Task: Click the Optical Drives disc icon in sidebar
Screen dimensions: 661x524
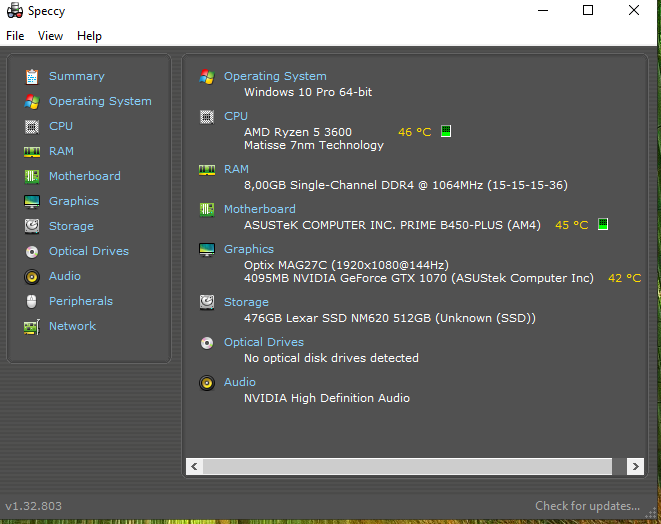Action: [32, 252]
